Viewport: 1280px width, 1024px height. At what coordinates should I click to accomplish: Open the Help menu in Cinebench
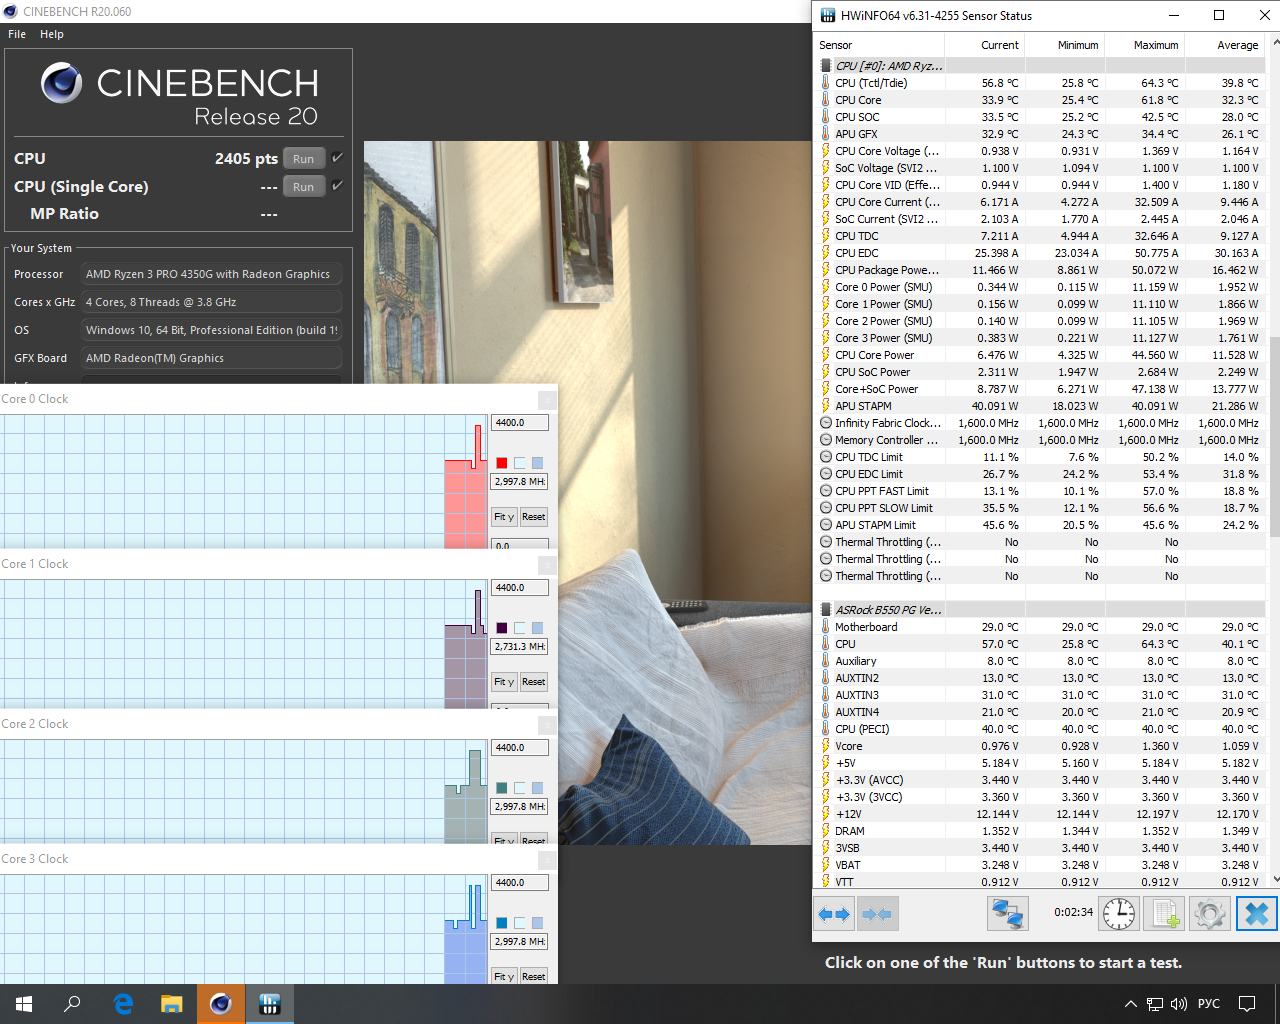[x=52, y=34]
